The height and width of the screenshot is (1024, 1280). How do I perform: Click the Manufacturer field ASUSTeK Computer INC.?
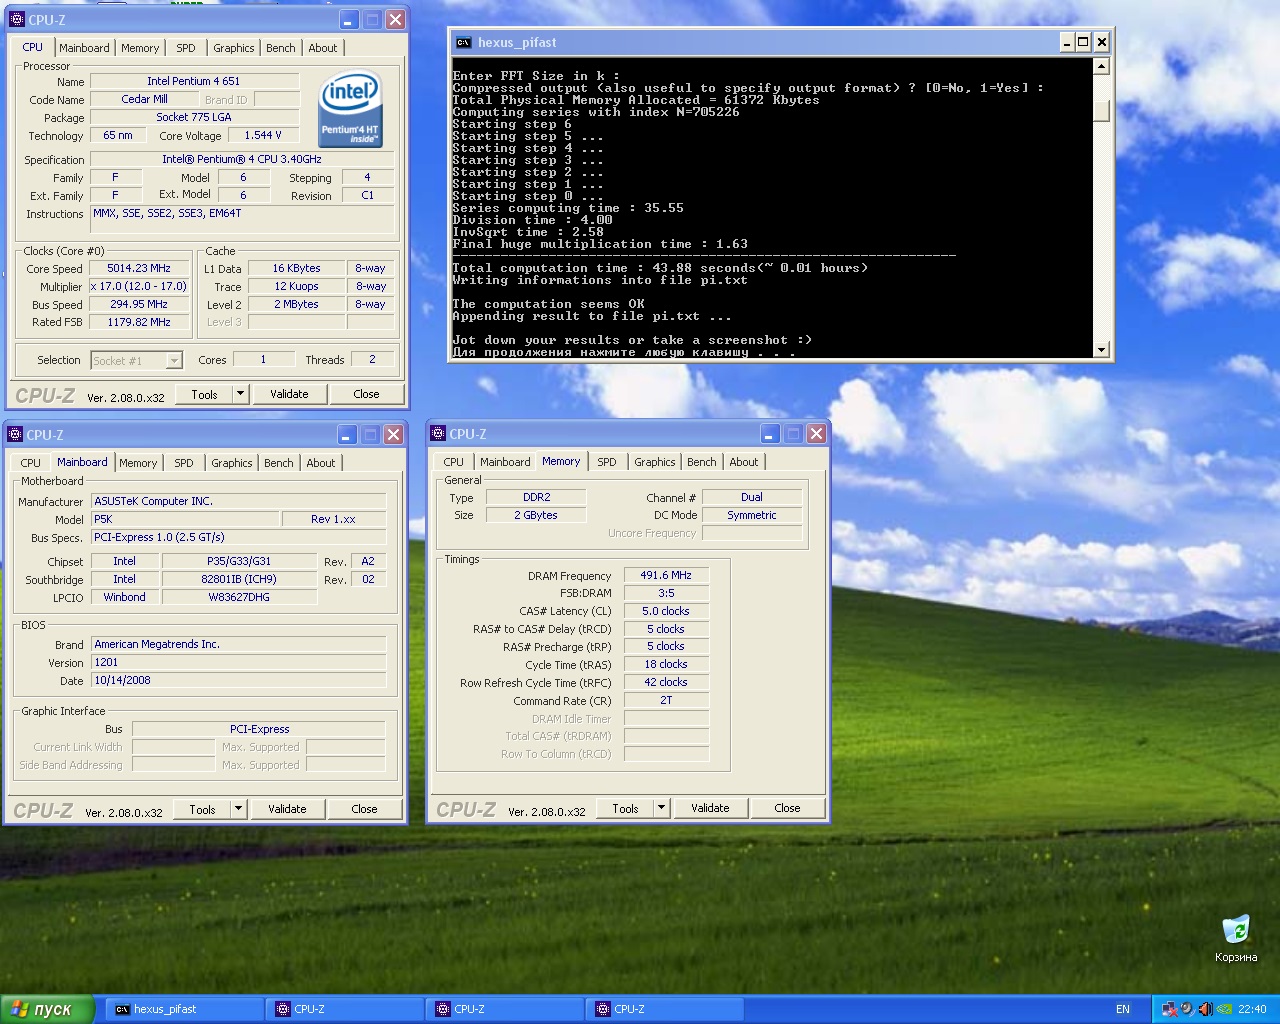(238, 501)
